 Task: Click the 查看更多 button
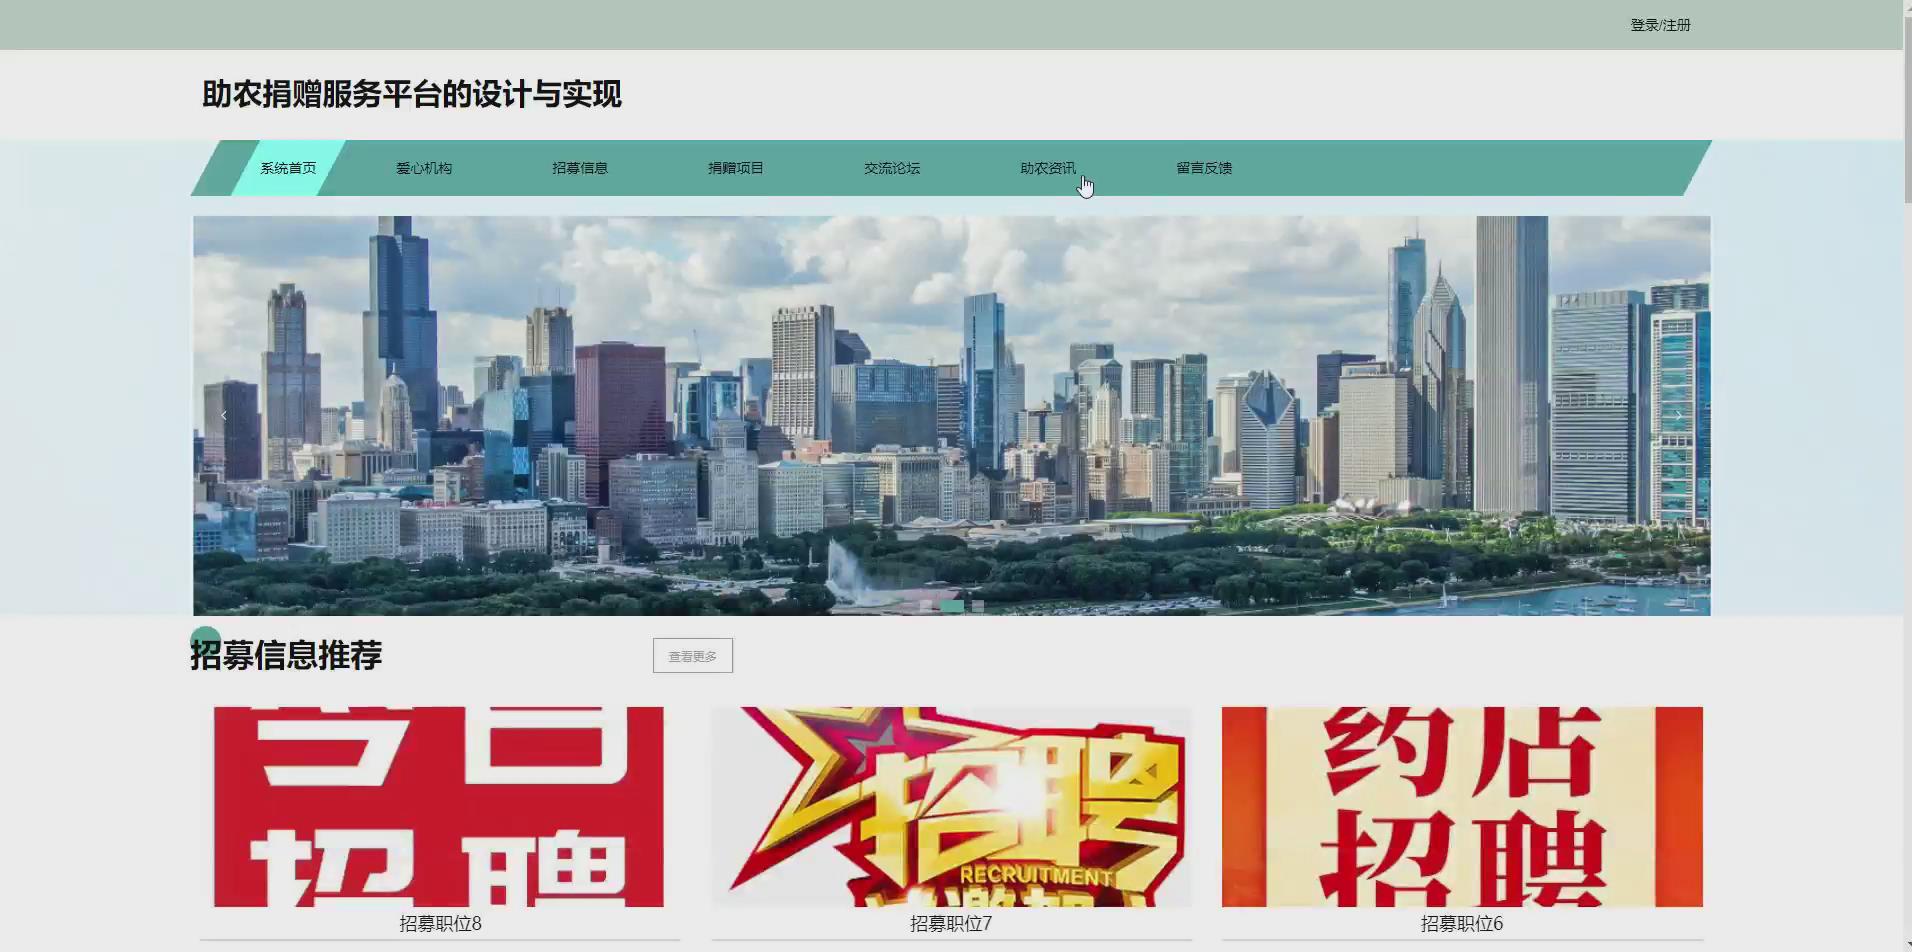click(x=692, y=655)
